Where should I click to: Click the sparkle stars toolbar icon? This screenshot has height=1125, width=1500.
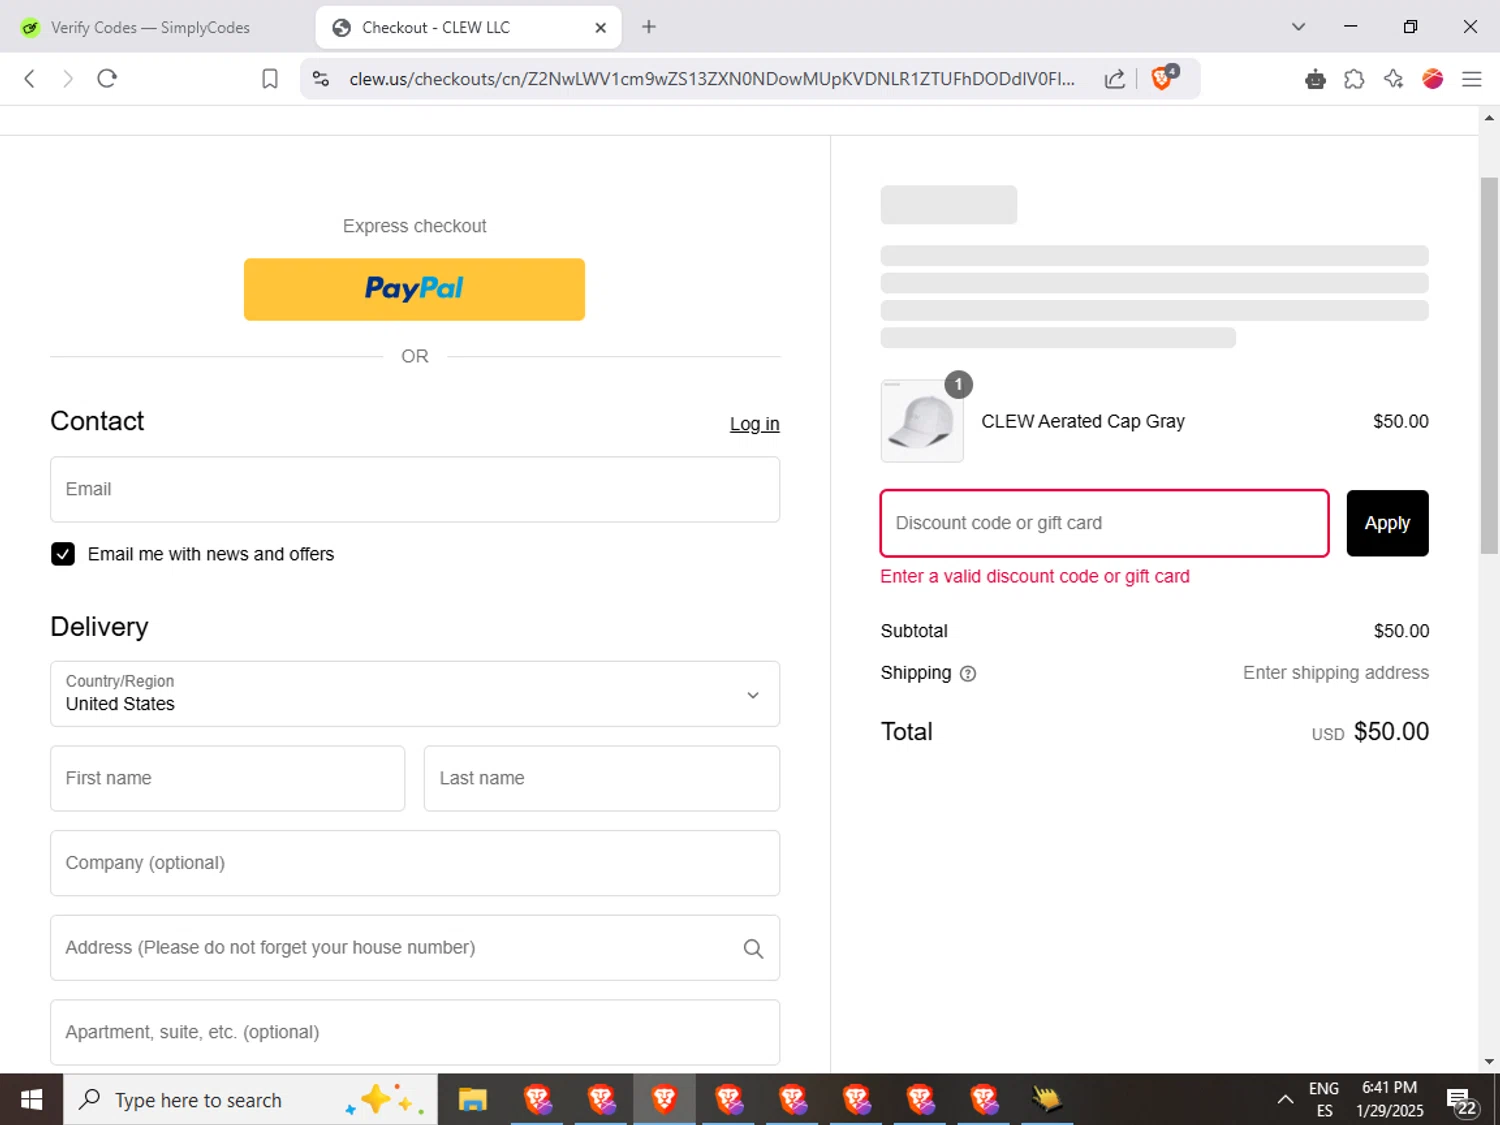click(1394, 79)
